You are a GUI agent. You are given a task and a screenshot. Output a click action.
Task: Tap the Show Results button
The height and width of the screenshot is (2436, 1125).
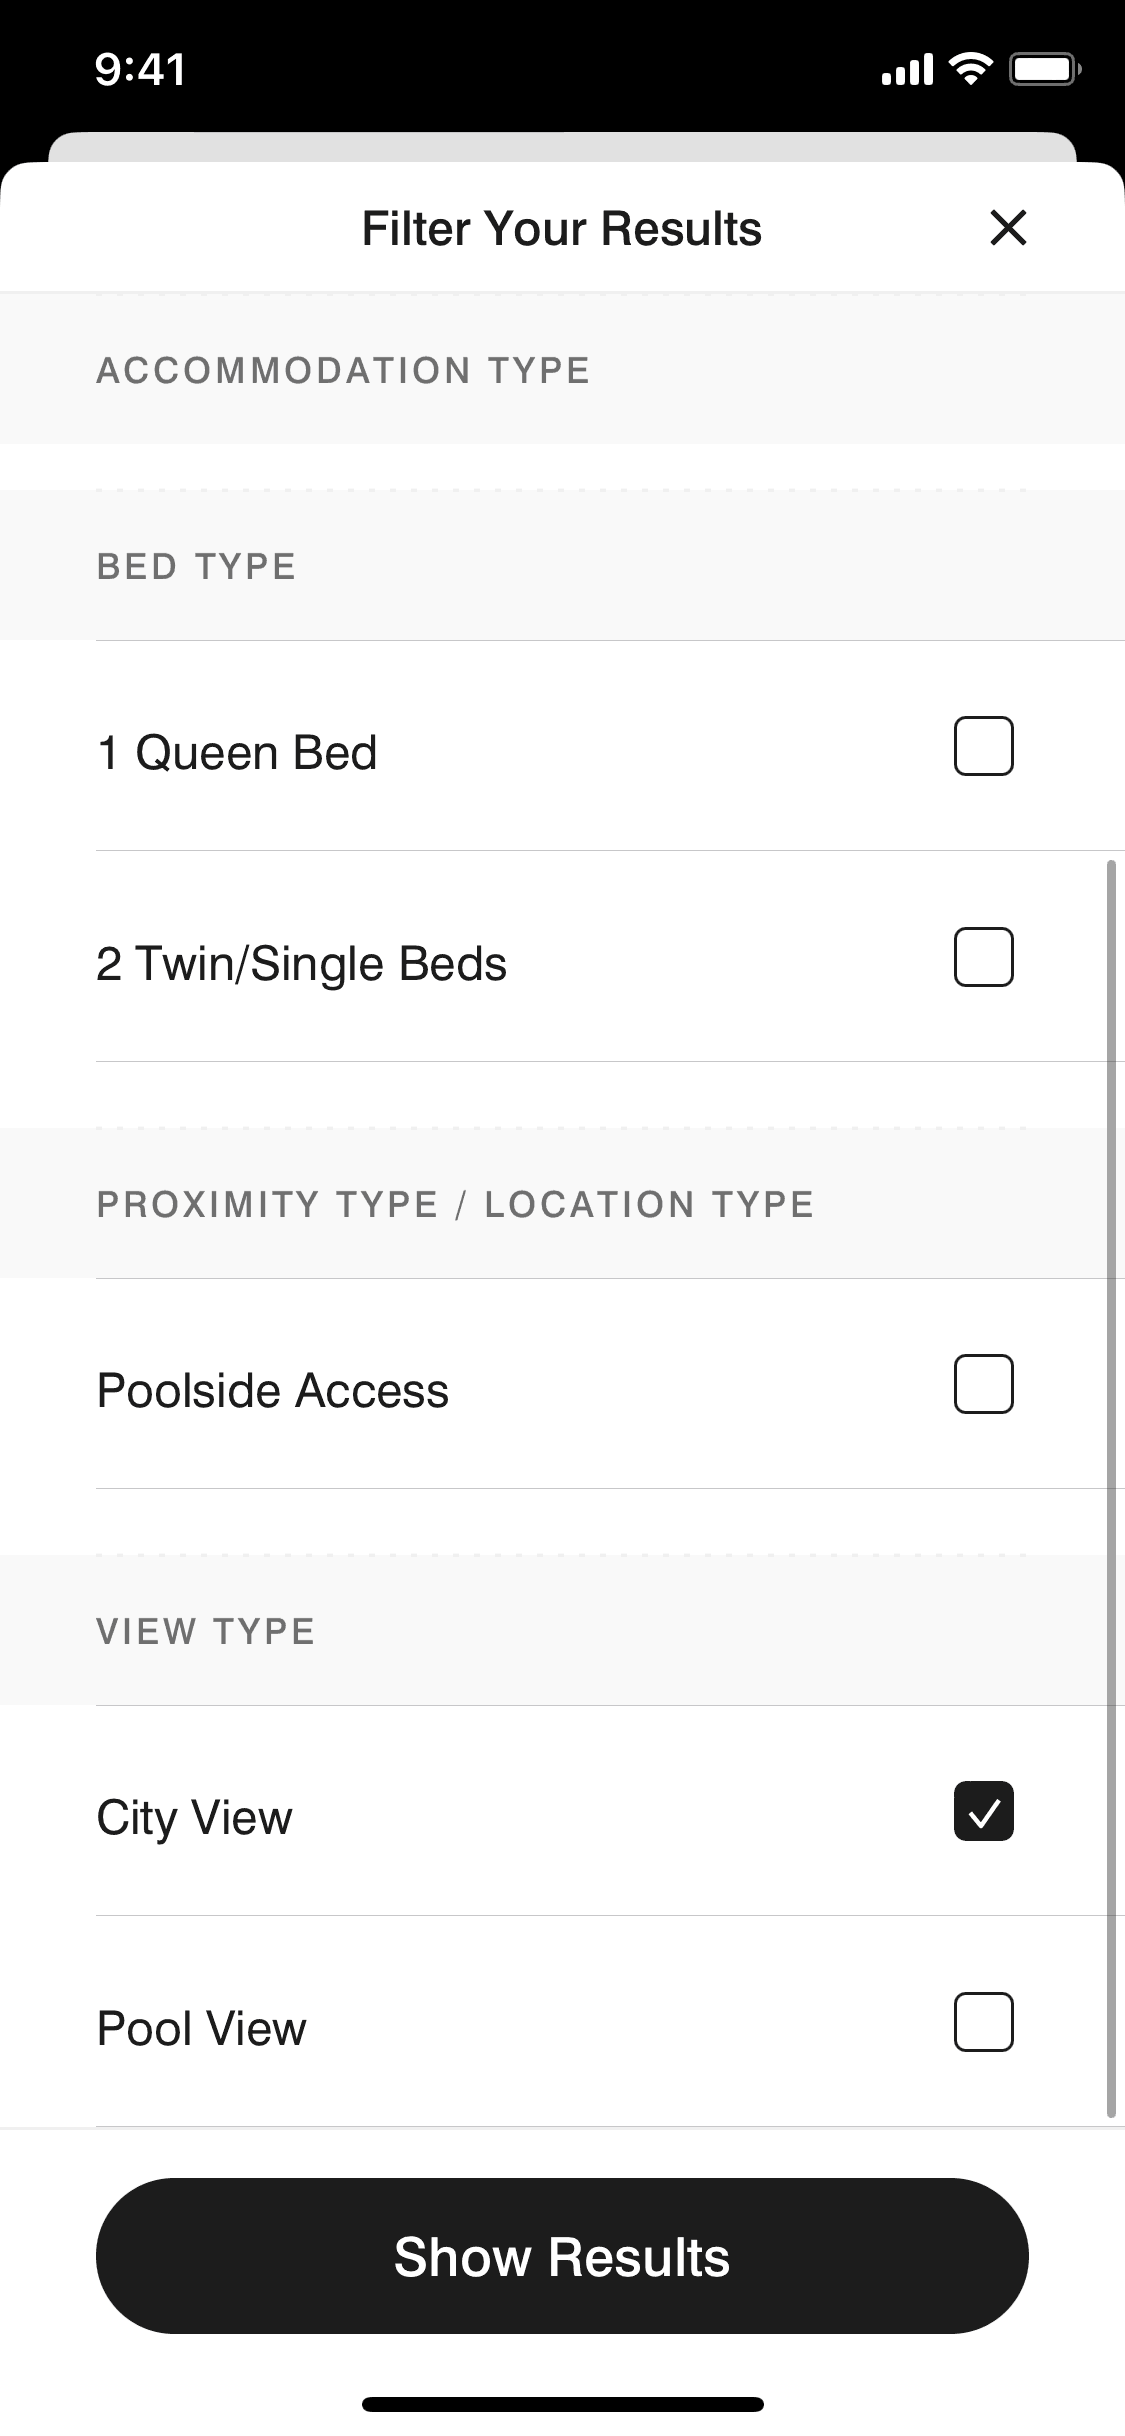coord(562,2256)
